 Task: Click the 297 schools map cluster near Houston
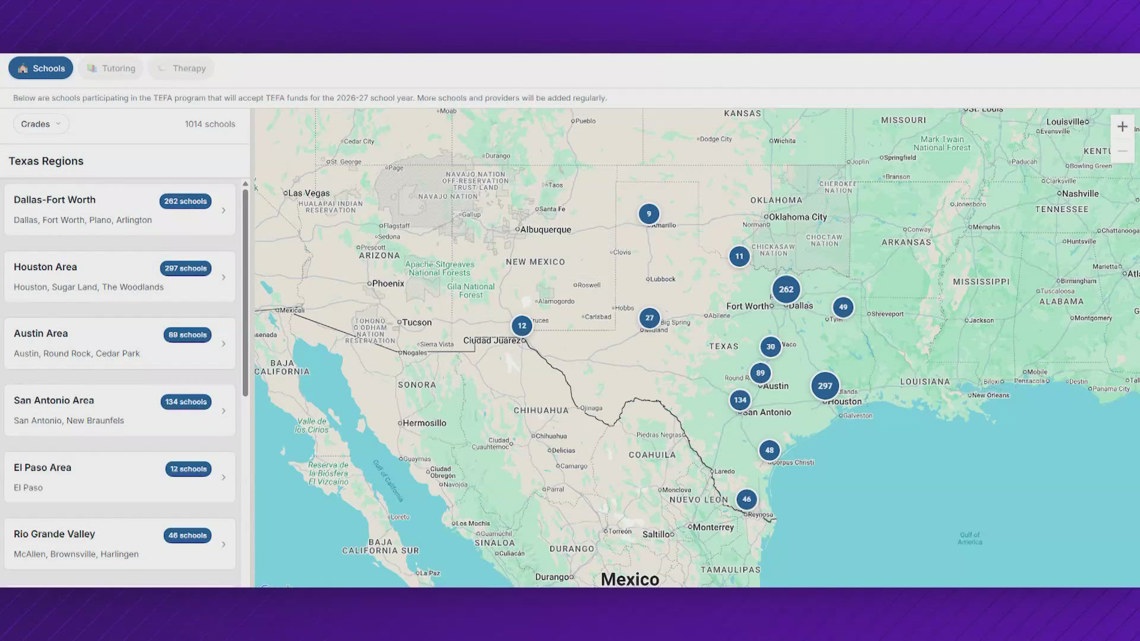[x=825, y=386]
